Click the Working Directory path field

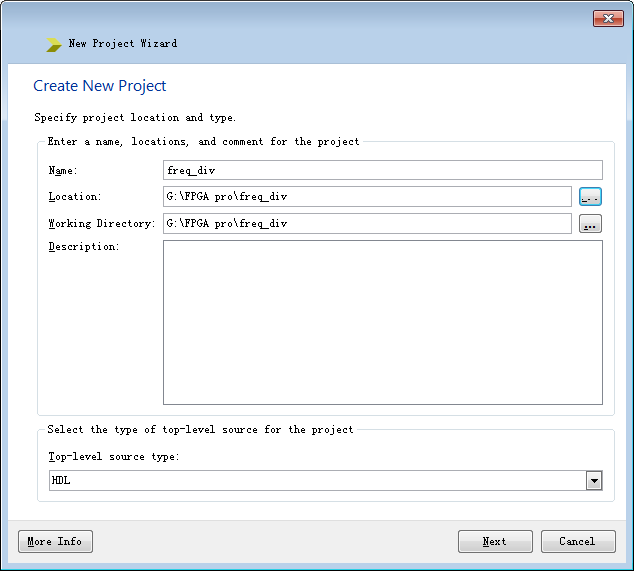pyautogui.click(x=367, y=224)
